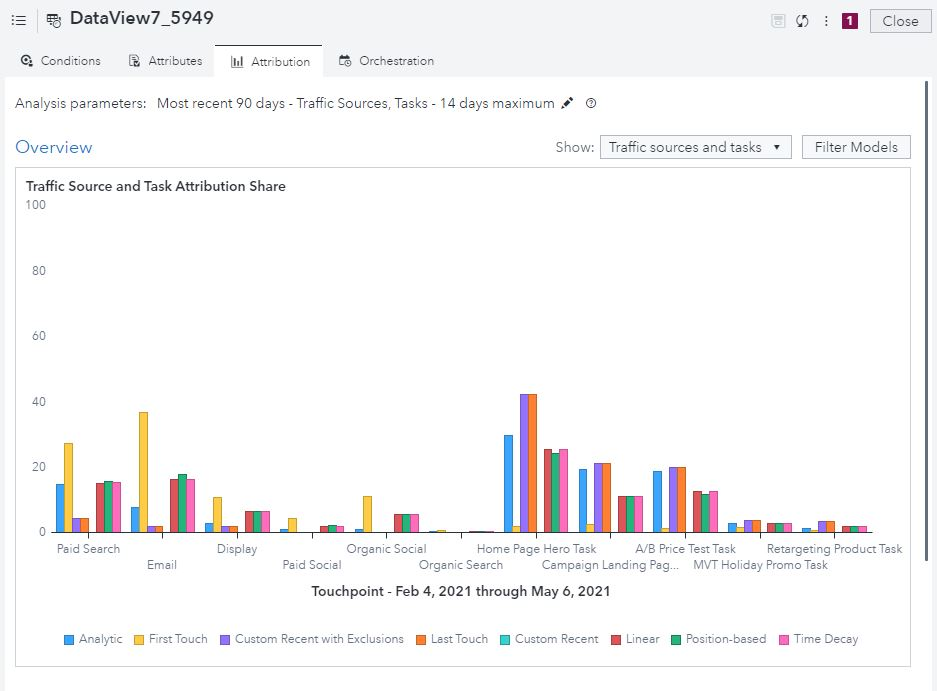Image resolution: width=937 pixels, height=691 pixels.
Task: Click the notification badge showing 1
Action: point(850,21)
